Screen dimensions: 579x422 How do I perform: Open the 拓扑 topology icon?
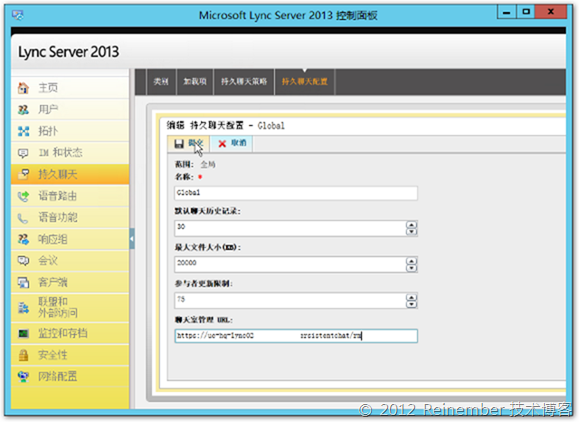23,131
